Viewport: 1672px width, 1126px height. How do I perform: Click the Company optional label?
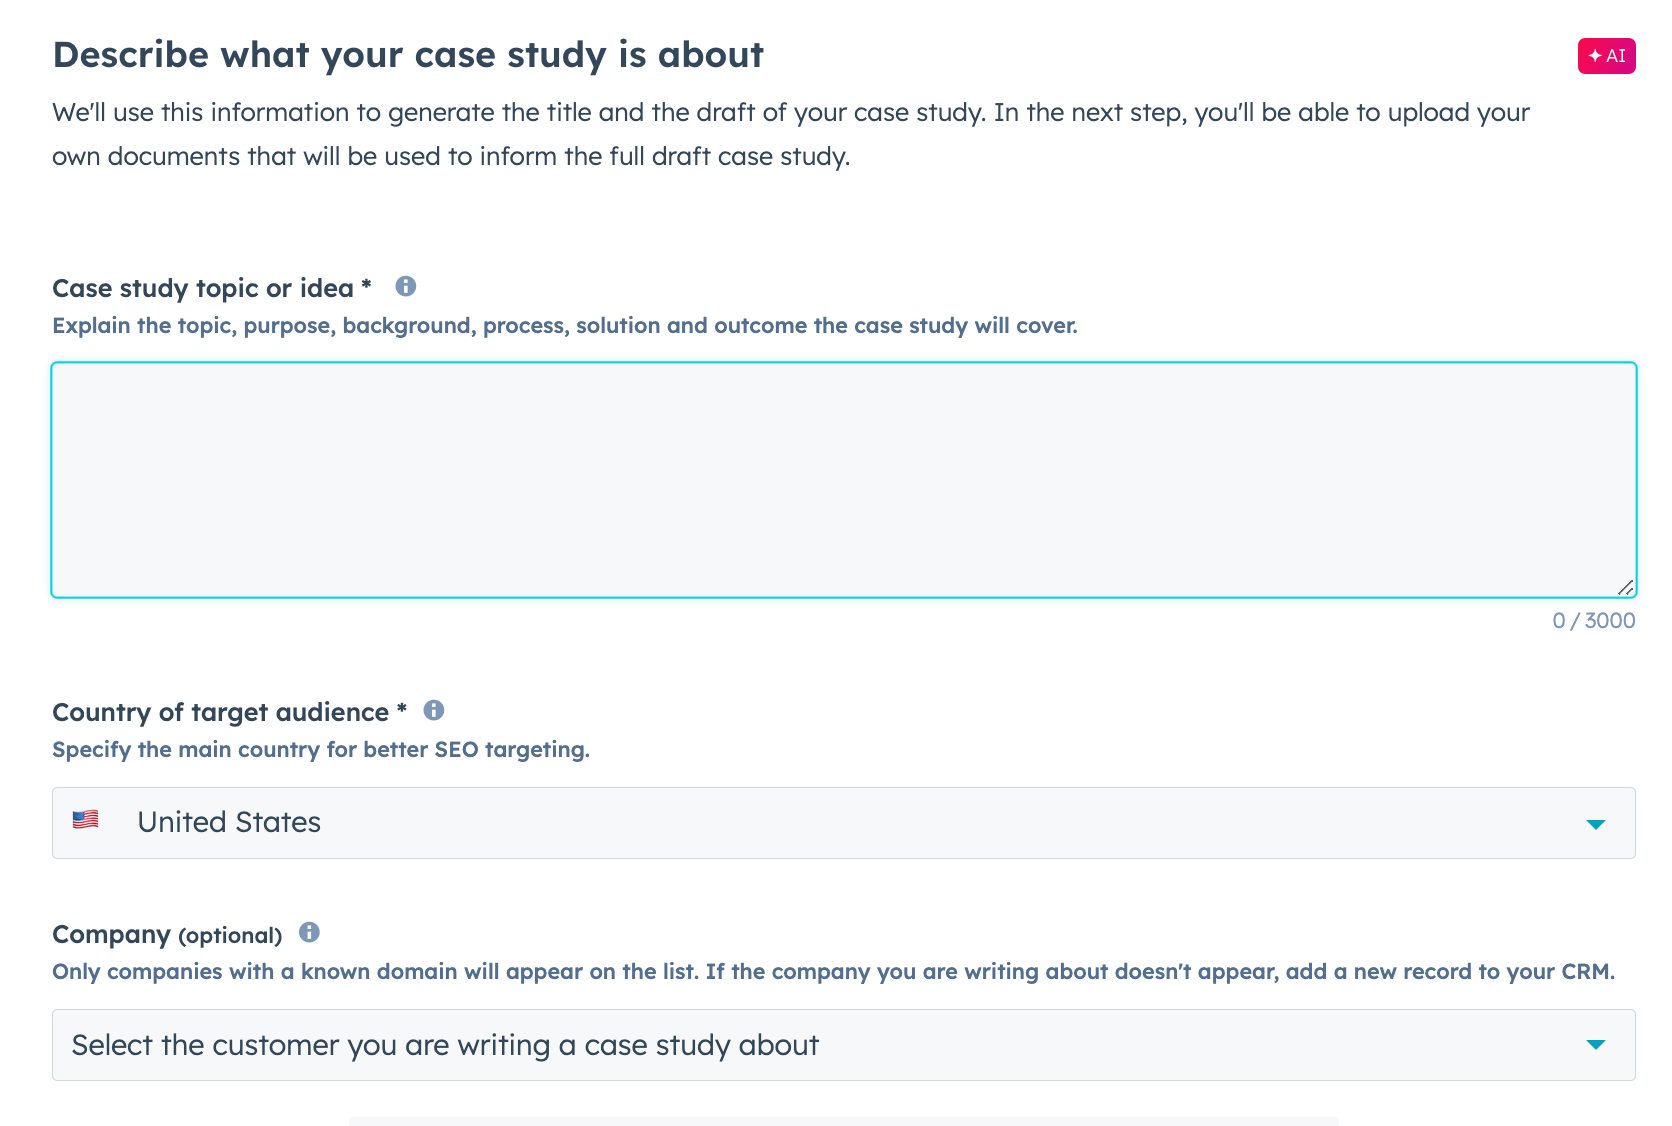pos(167,934)
